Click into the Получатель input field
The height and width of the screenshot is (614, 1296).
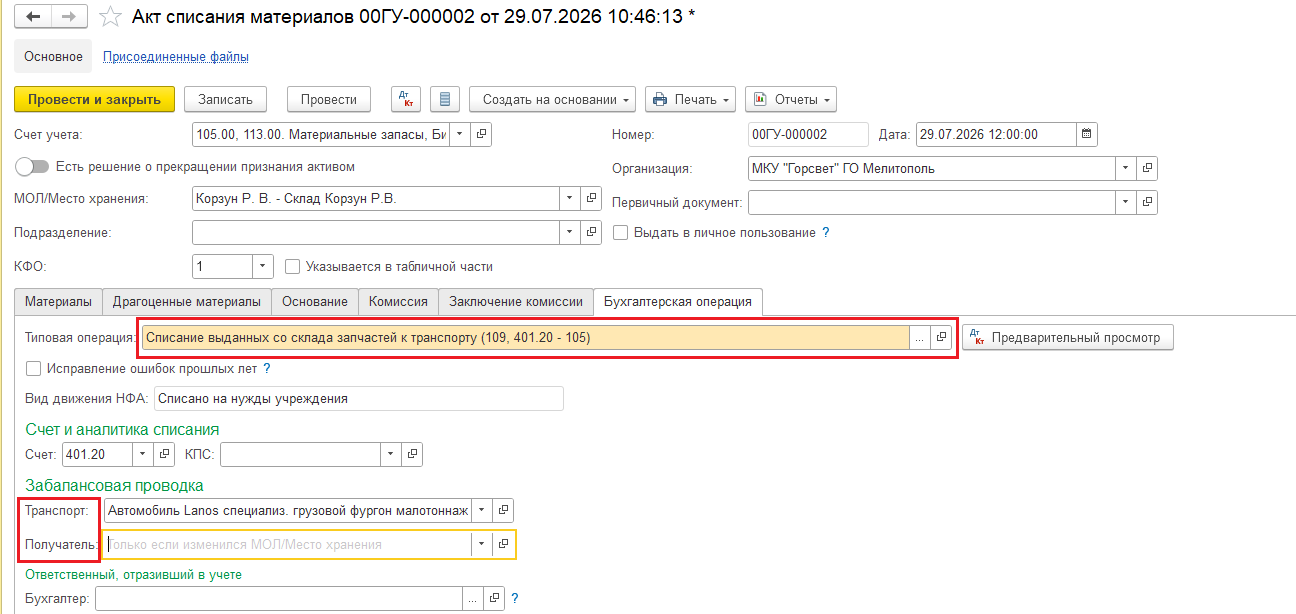coord(288,544)
